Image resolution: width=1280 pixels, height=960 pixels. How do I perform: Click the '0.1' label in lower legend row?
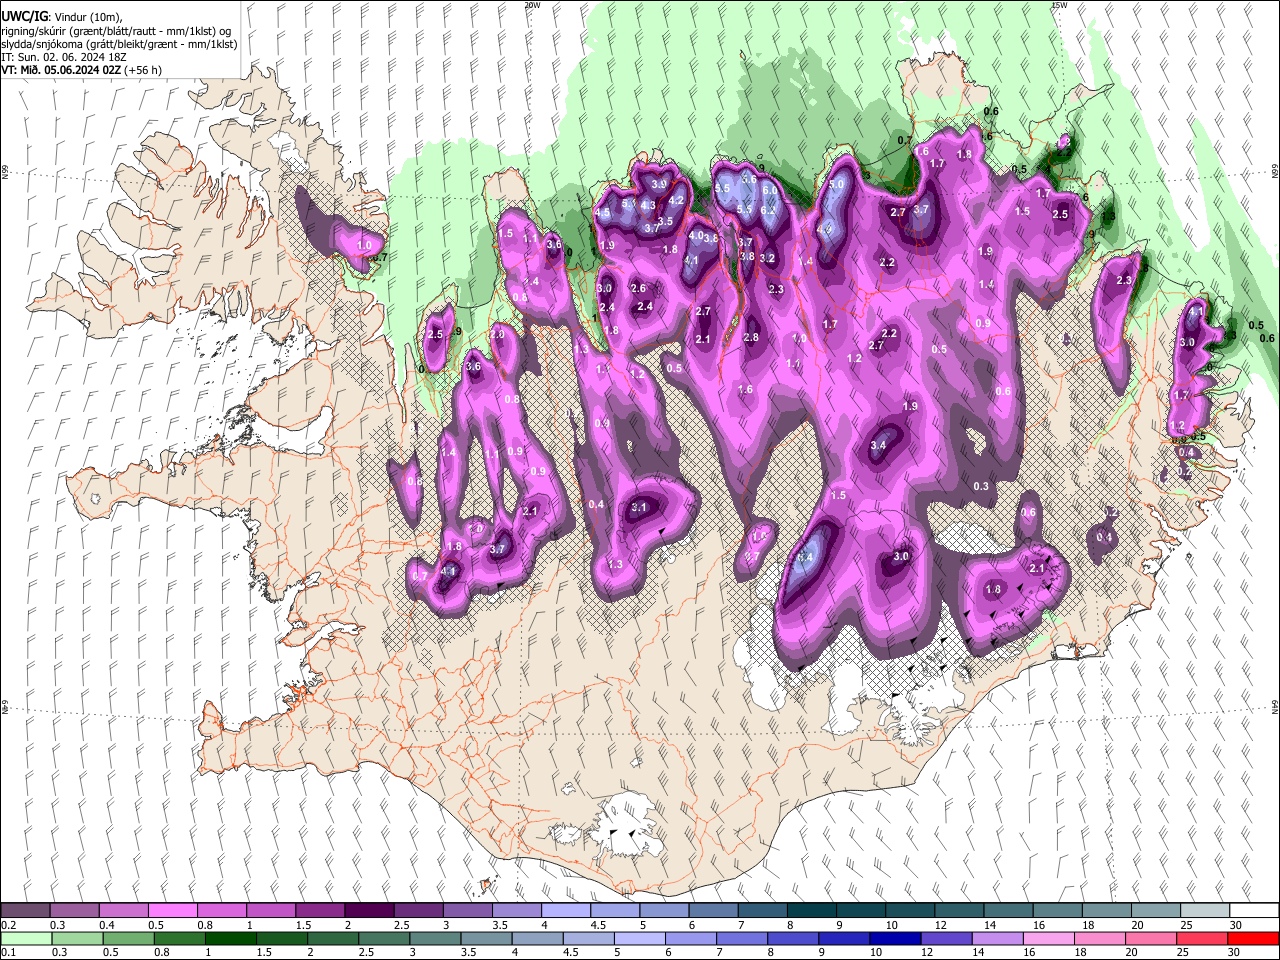tap(9, 952)
